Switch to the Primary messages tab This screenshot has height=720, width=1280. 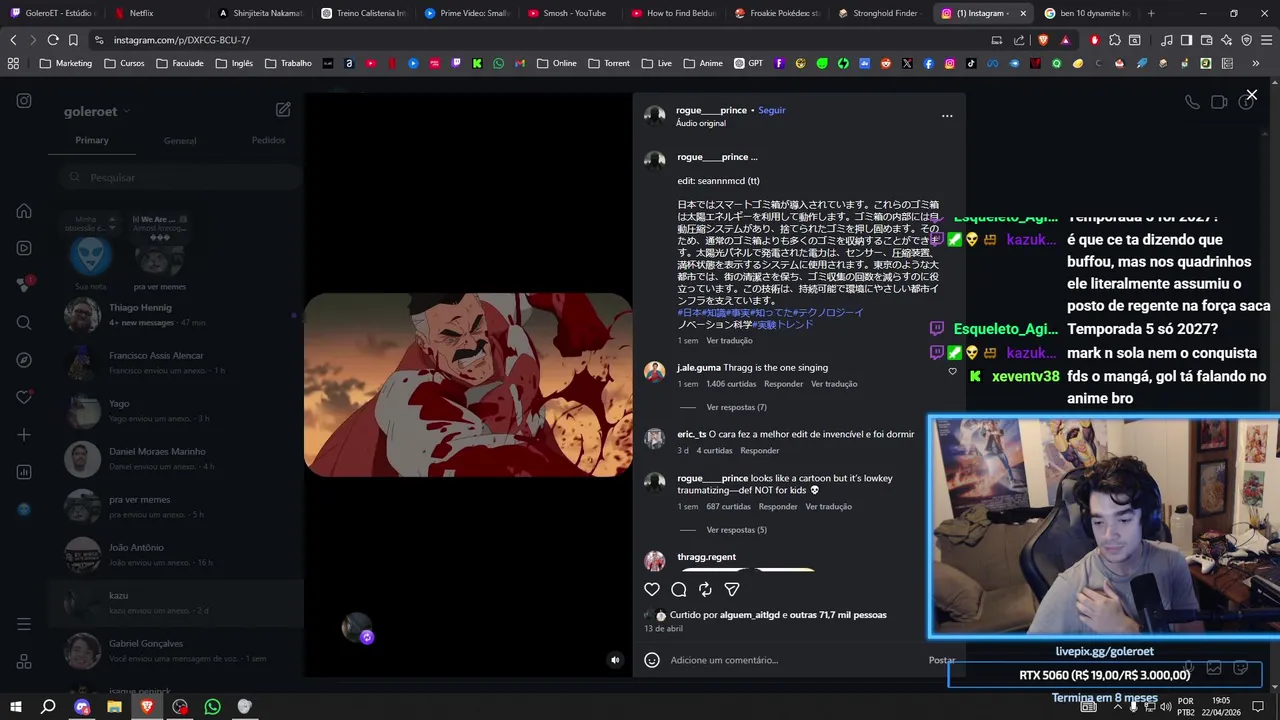coord(92,140)
